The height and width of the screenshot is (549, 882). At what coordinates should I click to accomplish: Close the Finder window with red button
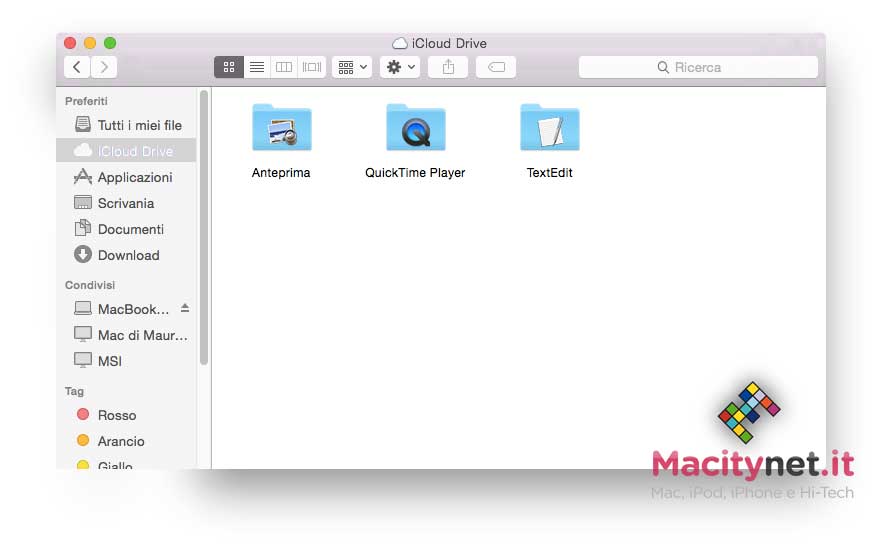point(70,43)
